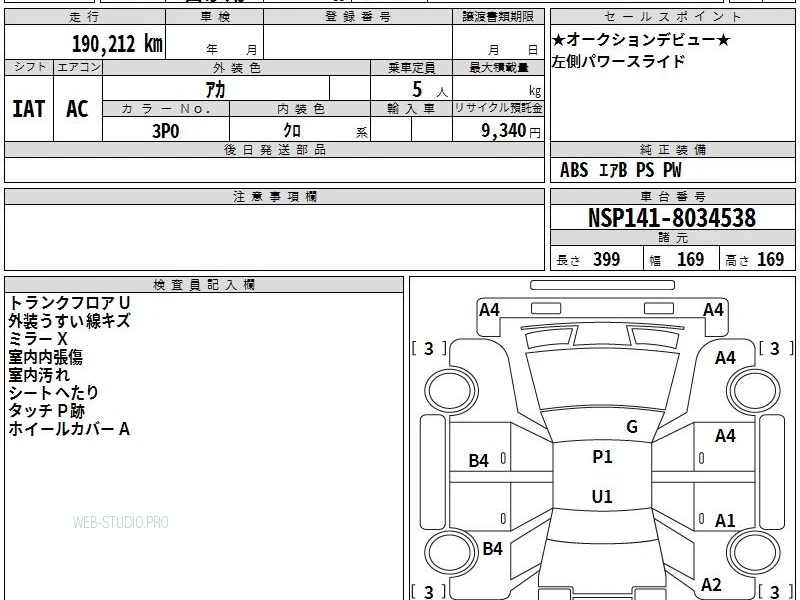This screenshot has width=800, height=600.
Task: Click the 乗車定員 header
Action: [x=411, y=67]
